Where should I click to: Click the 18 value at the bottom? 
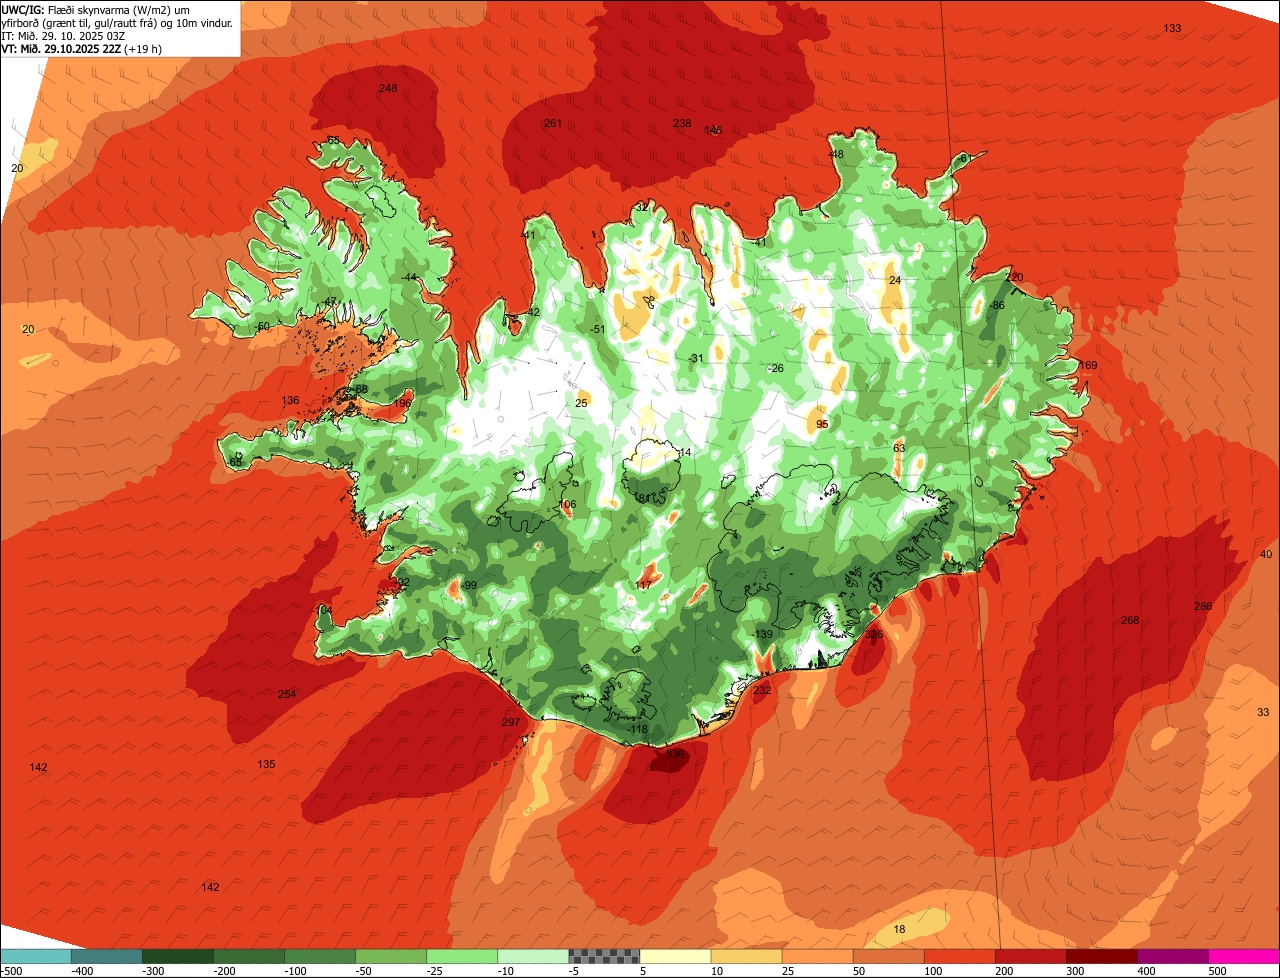pyautogui.click(x=899, y=930)
